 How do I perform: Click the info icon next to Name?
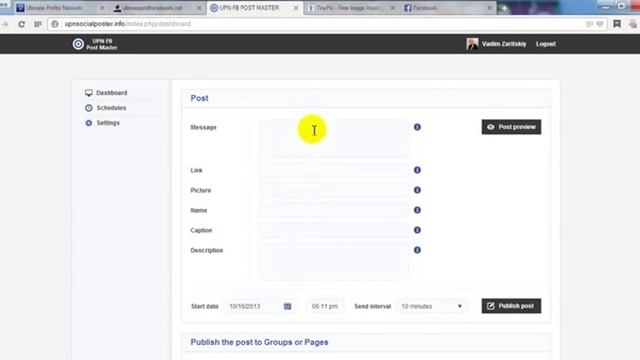point(417,210)
